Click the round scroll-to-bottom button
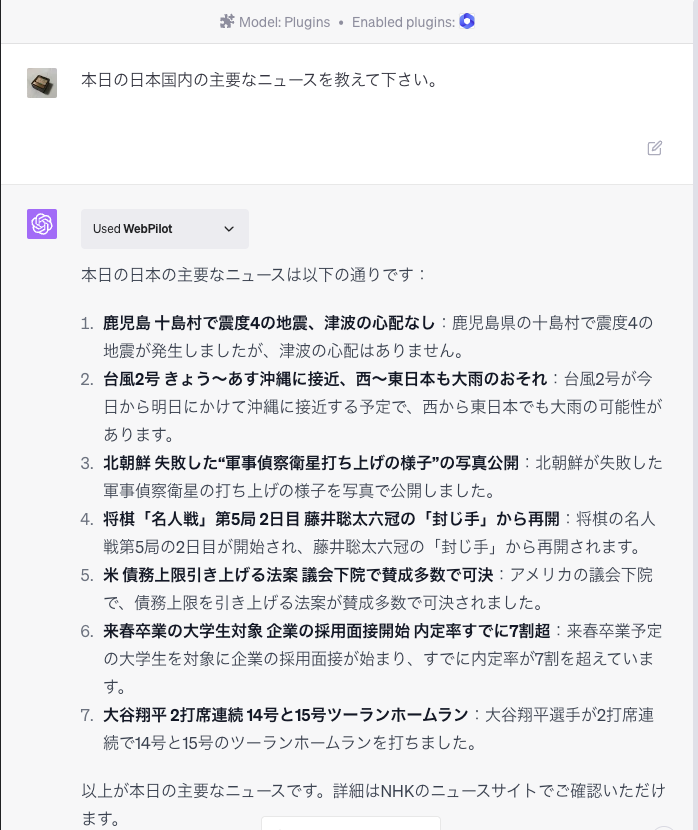The image size is (698, 830). point(664,827)
